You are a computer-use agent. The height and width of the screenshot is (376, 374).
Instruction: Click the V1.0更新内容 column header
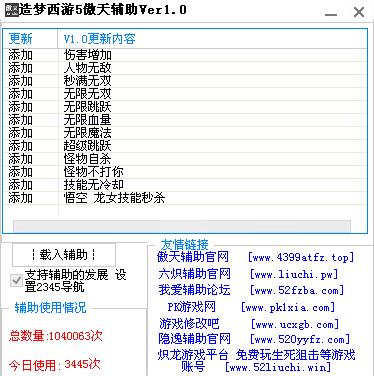coord(212,39)
